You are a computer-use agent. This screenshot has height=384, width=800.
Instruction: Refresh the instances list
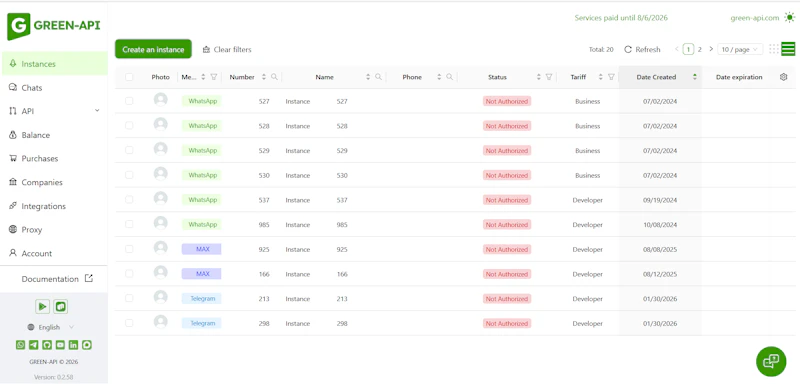point(642,49)
